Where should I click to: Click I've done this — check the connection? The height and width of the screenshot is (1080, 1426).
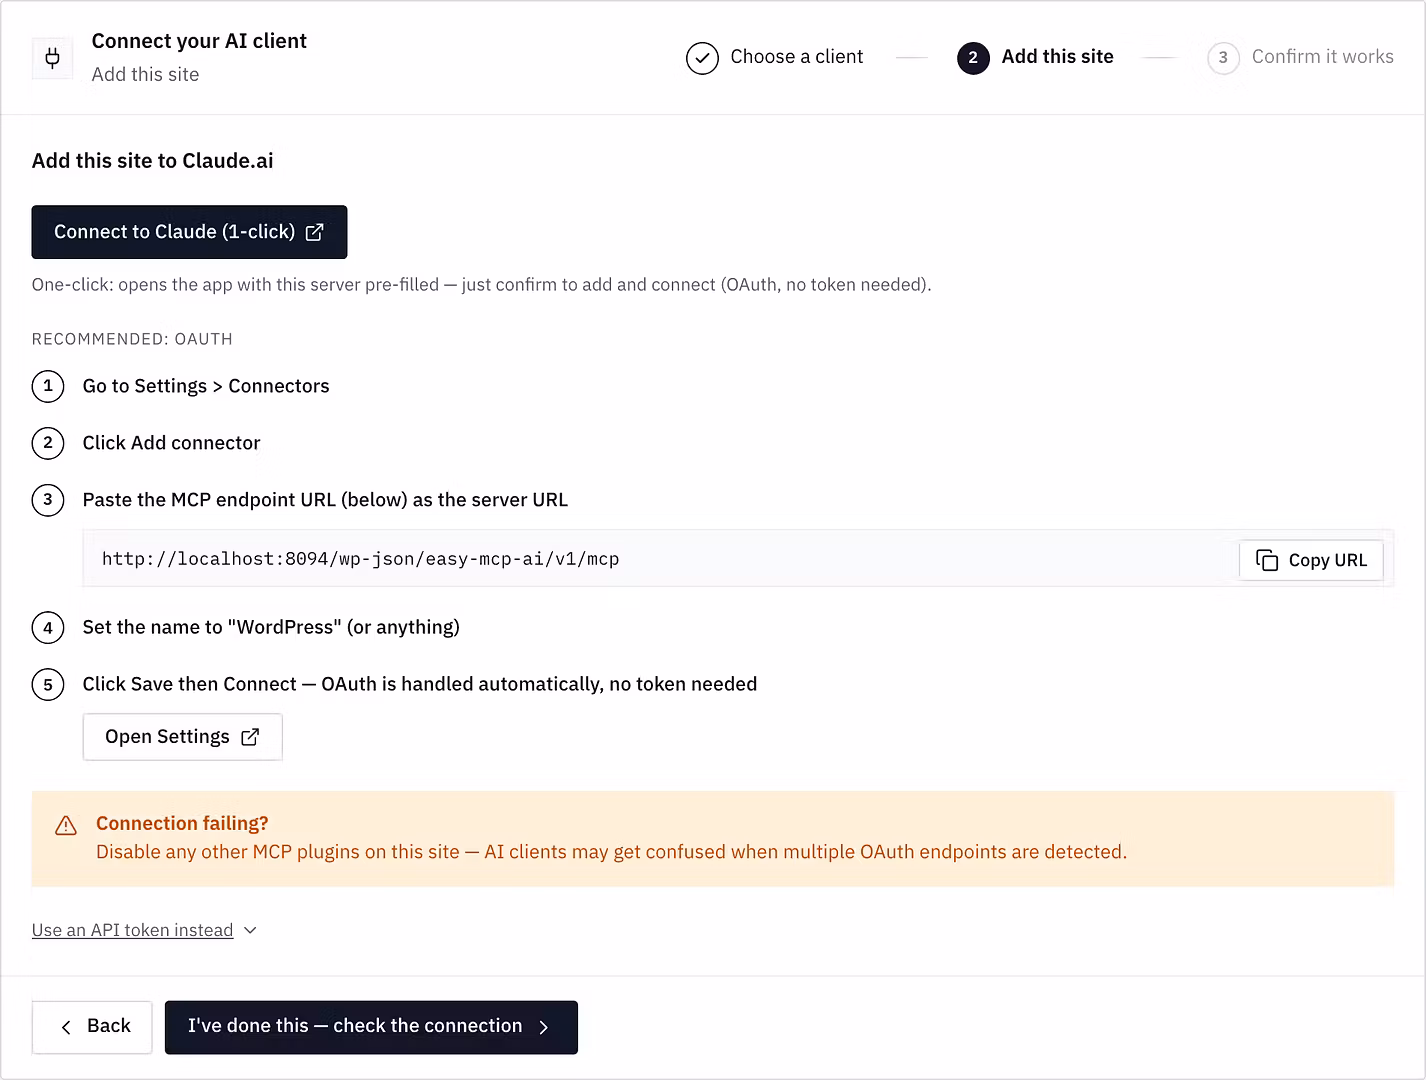(x=371, y=1027)
